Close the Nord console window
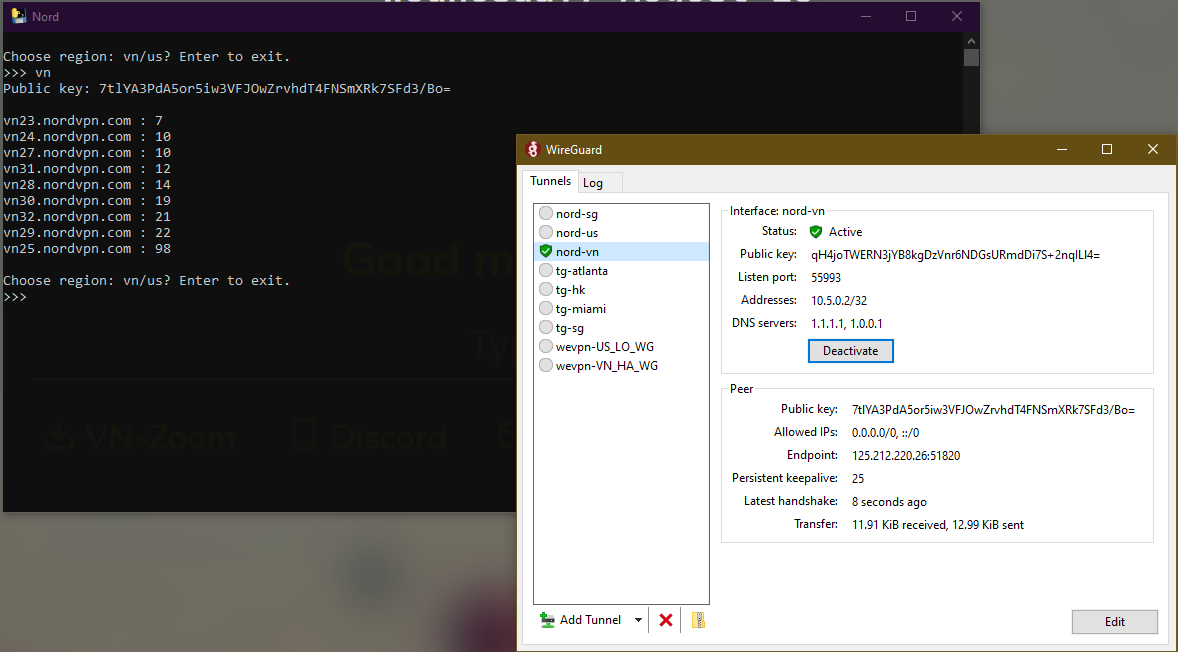This screenshot has width=1178, height=652. tap(956, 16)
